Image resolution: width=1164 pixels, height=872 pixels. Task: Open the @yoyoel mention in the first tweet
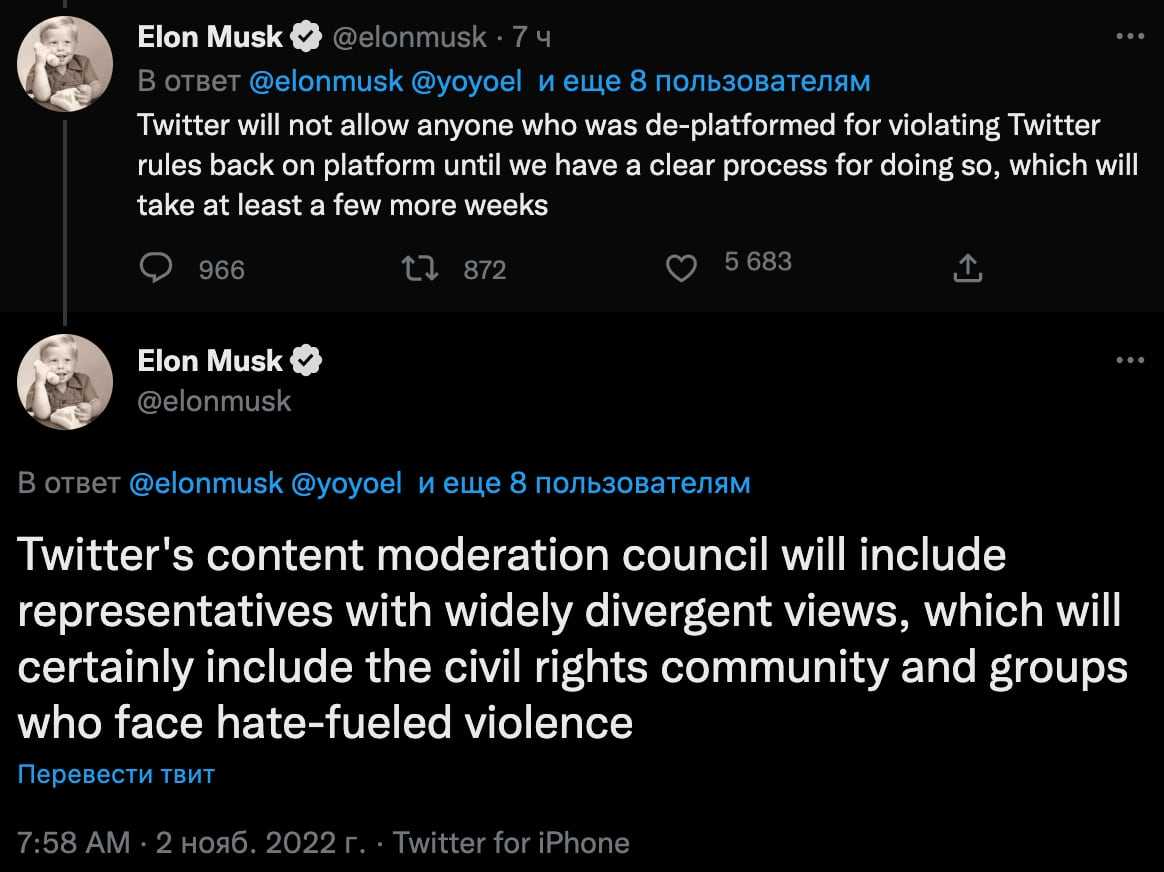click(466, 81)
